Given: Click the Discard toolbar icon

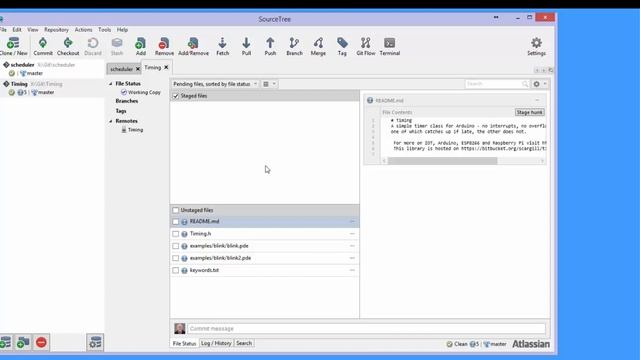Looking at the screenshot, I should pyautogui.click(x=93, y=46).
